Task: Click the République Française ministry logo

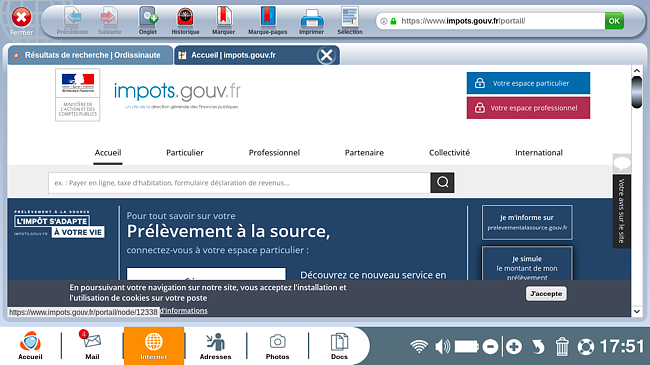Action: [x=78, y=95]
